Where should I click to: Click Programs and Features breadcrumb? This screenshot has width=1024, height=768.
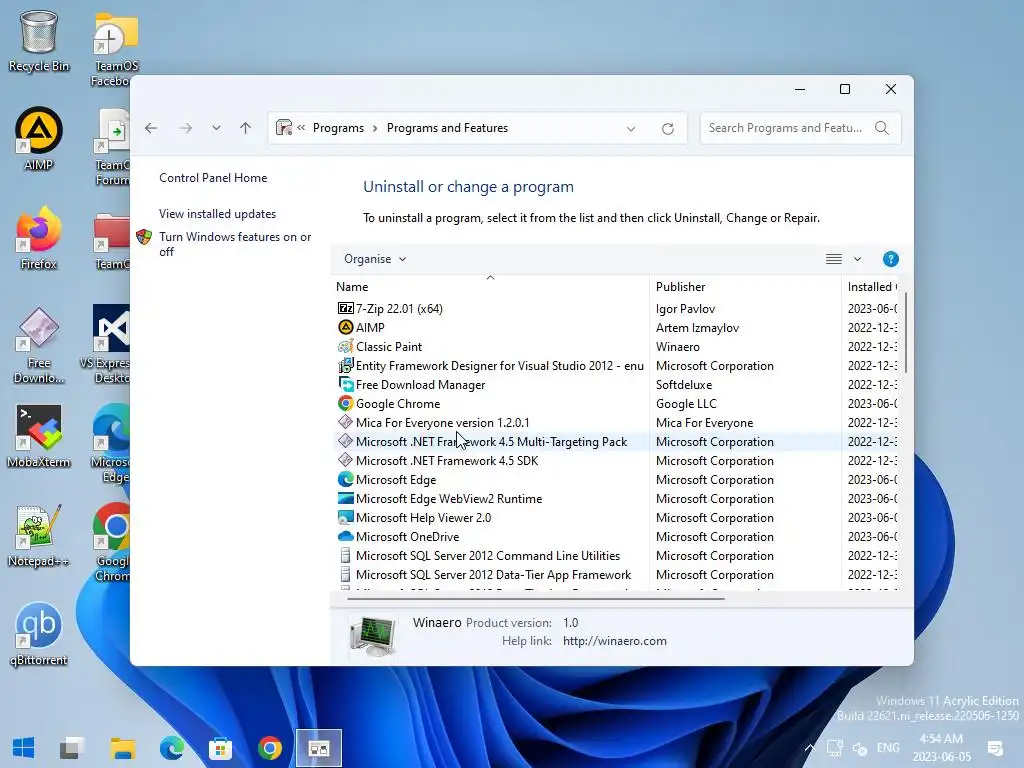click(x=447, y=128)
